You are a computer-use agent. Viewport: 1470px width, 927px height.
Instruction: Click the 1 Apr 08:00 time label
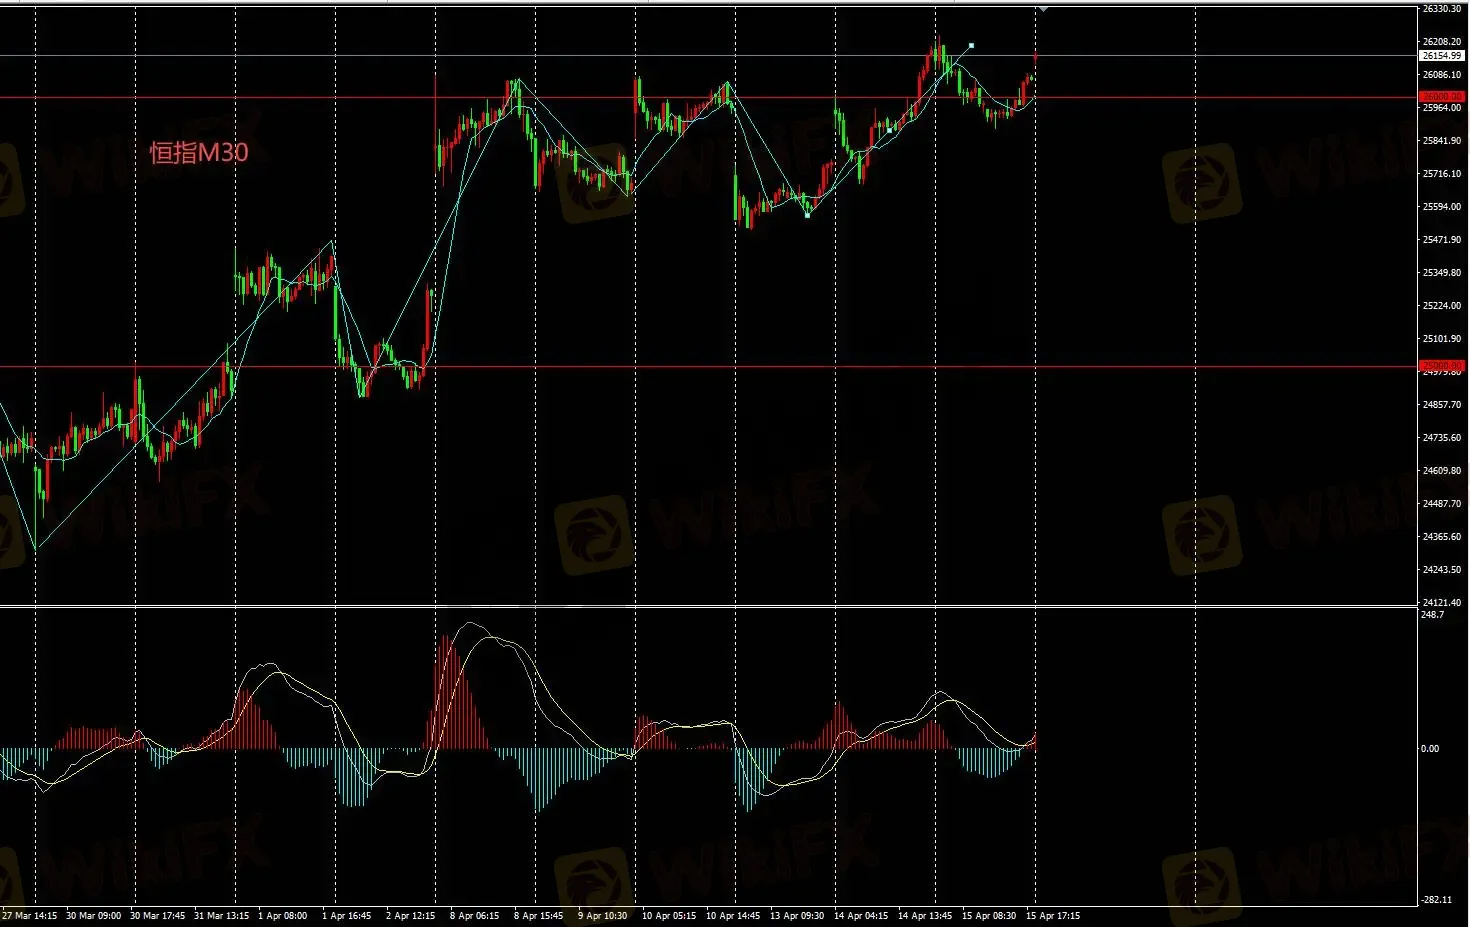[282, 915]
